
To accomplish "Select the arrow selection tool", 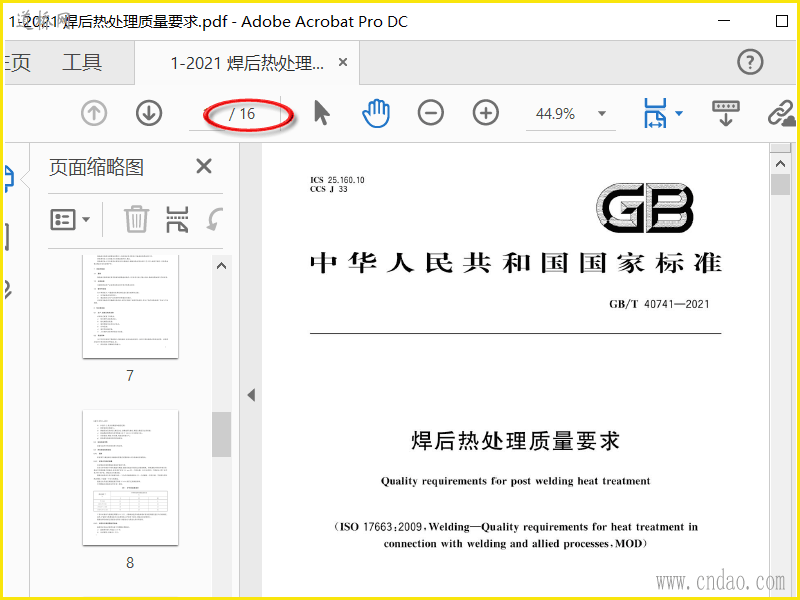I will (x=321, y=113).
